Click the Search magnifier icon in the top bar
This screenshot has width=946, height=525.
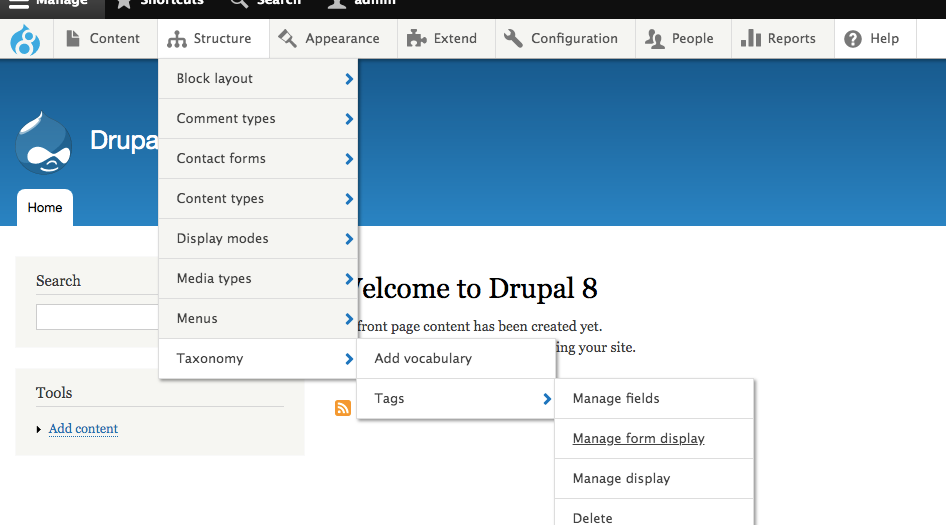click(x=239, y=3)
